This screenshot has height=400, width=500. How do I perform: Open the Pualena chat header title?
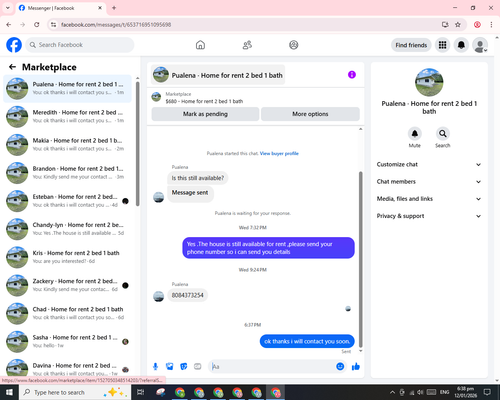(x=218, y=75)
